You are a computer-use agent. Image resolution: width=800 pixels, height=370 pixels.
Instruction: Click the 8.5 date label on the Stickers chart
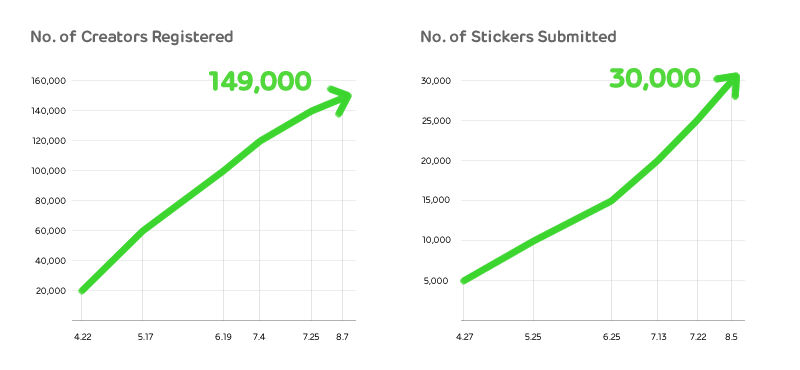tap(732, 337)
